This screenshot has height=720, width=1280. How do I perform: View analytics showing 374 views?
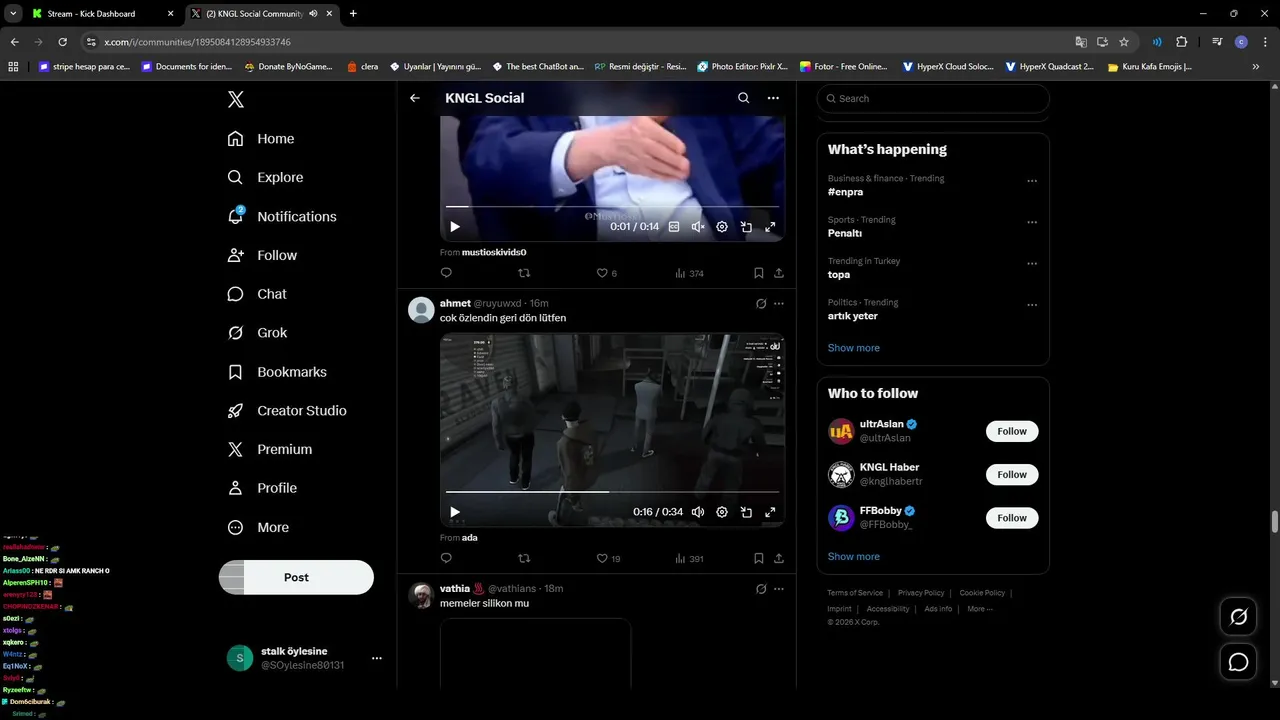689,273
